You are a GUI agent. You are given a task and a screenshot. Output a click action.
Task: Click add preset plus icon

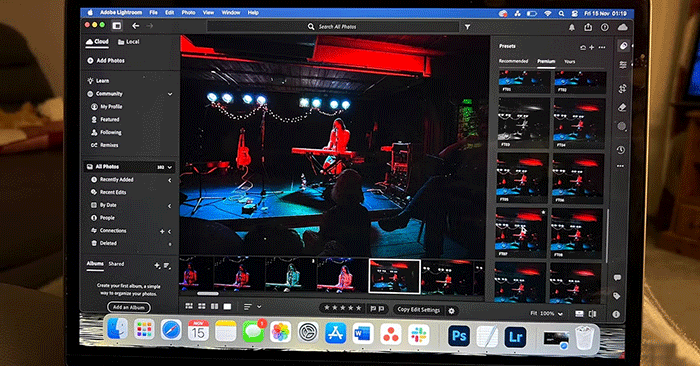tap(592, 47)
